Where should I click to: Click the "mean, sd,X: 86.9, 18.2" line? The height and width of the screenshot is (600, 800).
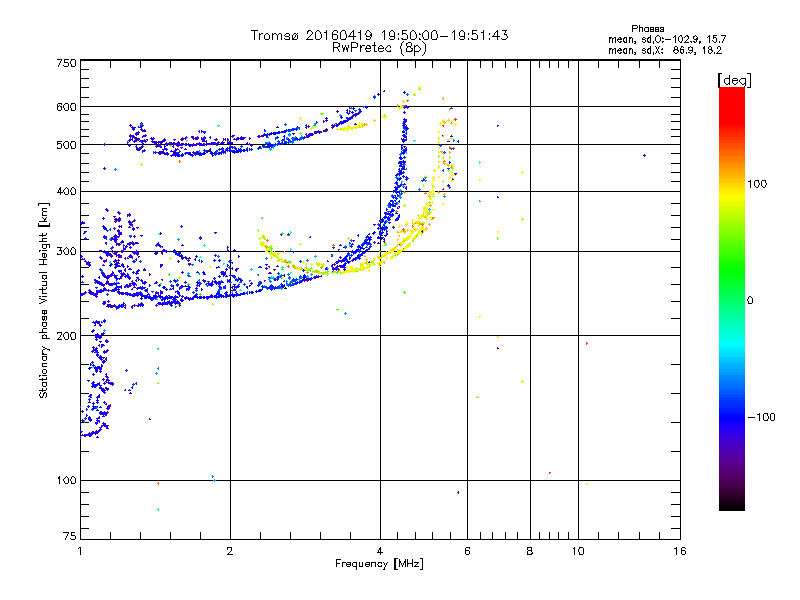click(665, 51)
